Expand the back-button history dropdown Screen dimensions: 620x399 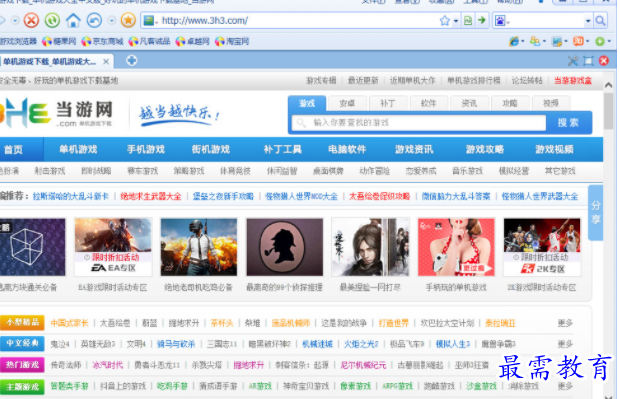(15, 20)
